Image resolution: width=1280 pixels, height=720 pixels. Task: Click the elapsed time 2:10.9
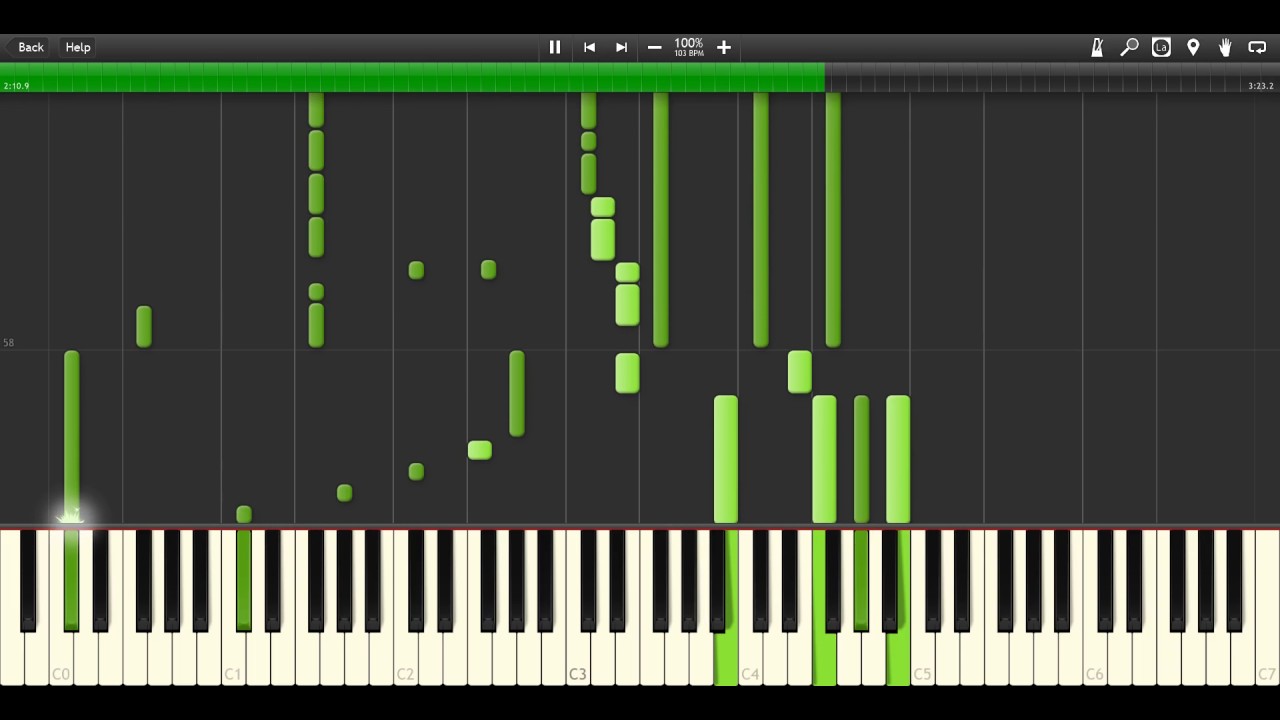pos(16,86)
